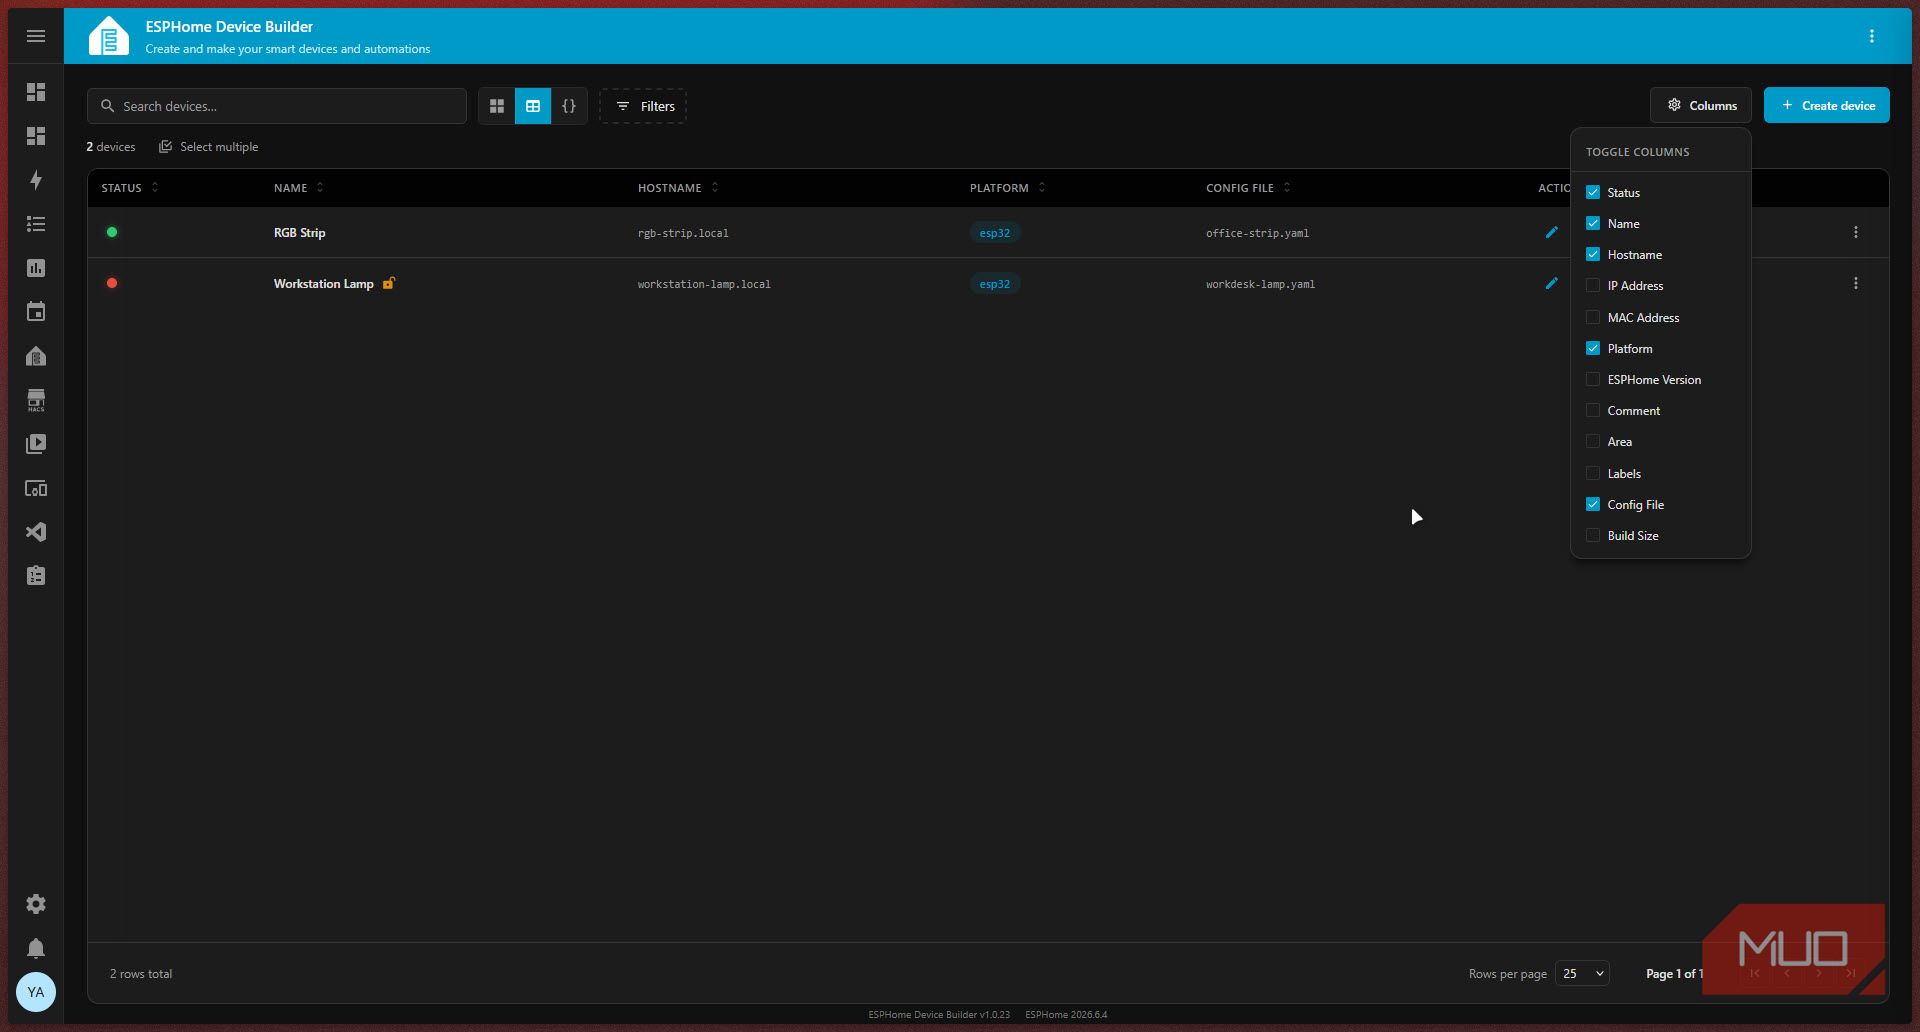Uncheck the Name column checkbox
Image resolution: width=1920 pixels, height=1032 pixels.
[x=1593, y=223]
